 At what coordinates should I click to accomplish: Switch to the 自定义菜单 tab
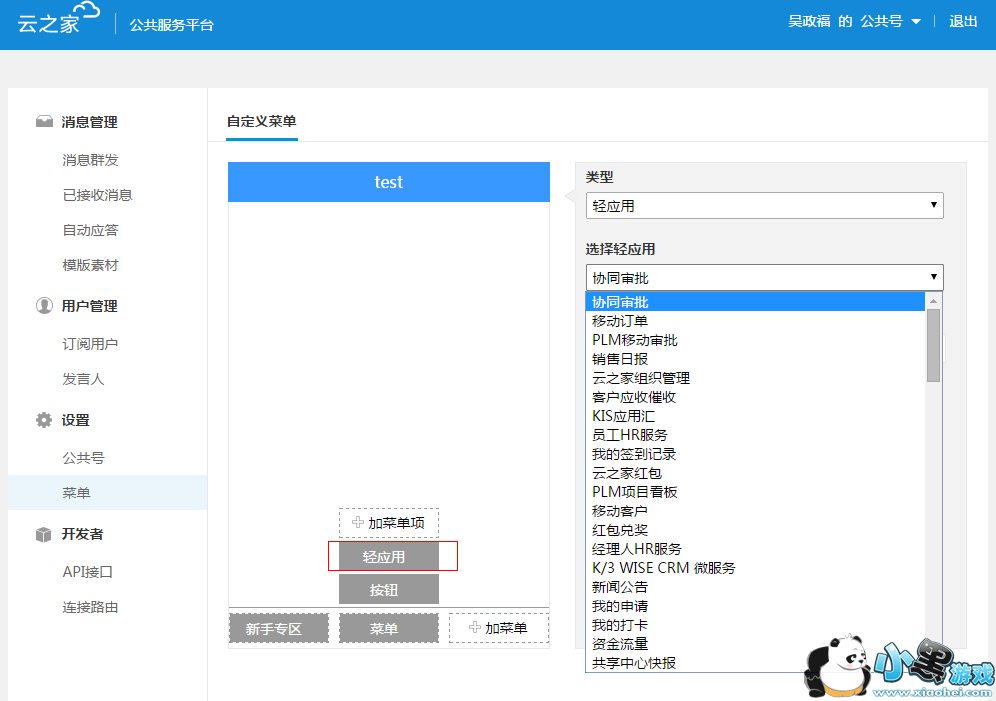(261, 122)
